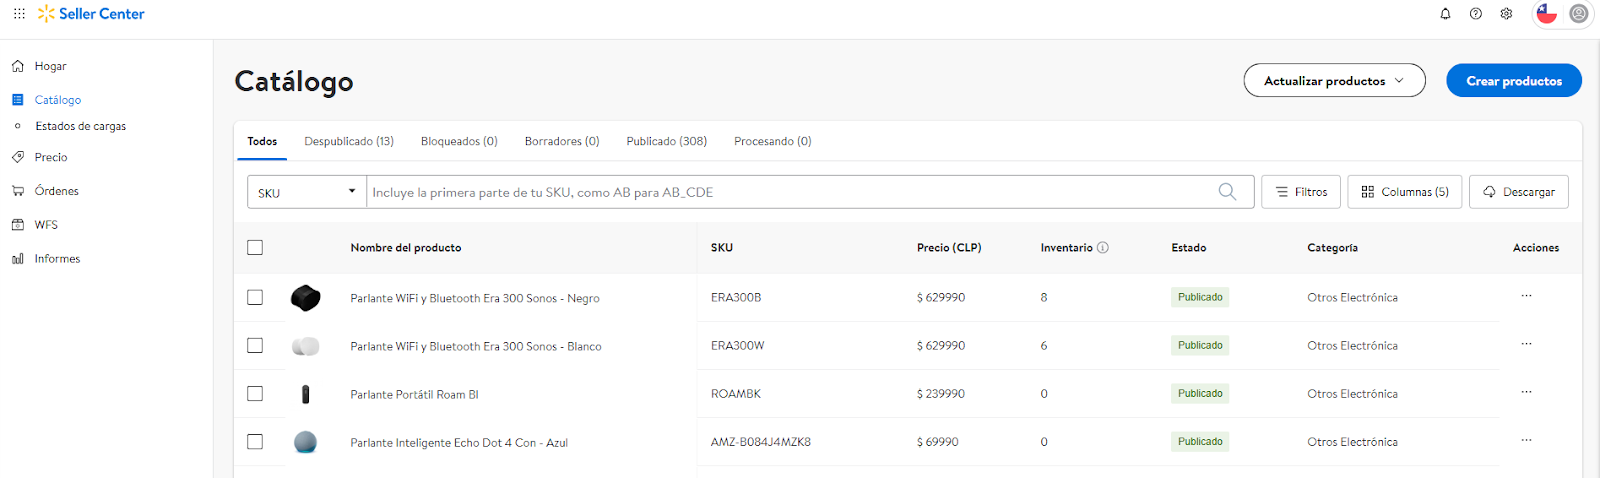Click the Informes chart icon in the sidebar
This screenshot has width=1600, height=478.
pyautogui.click(x=18, y=259)
